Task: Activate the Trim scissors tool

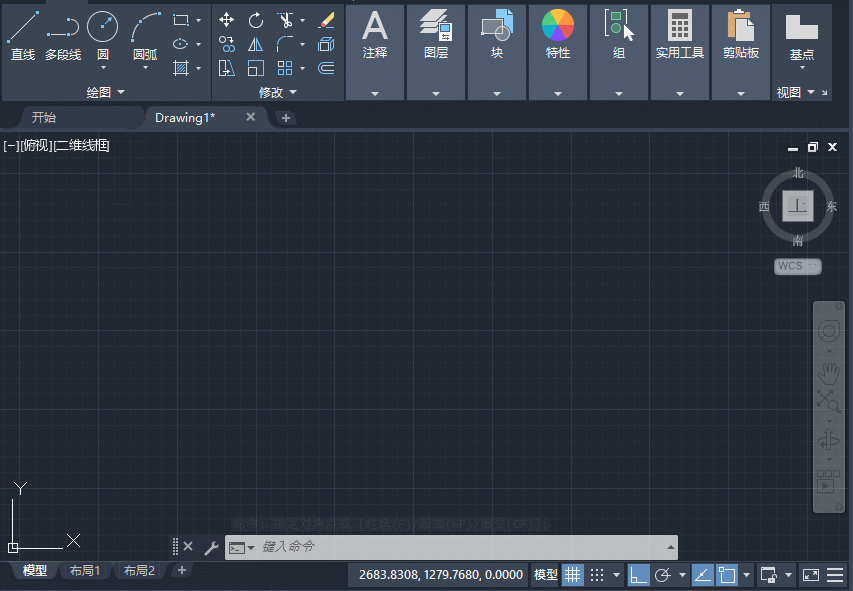Action: click(x=285, y=21)
